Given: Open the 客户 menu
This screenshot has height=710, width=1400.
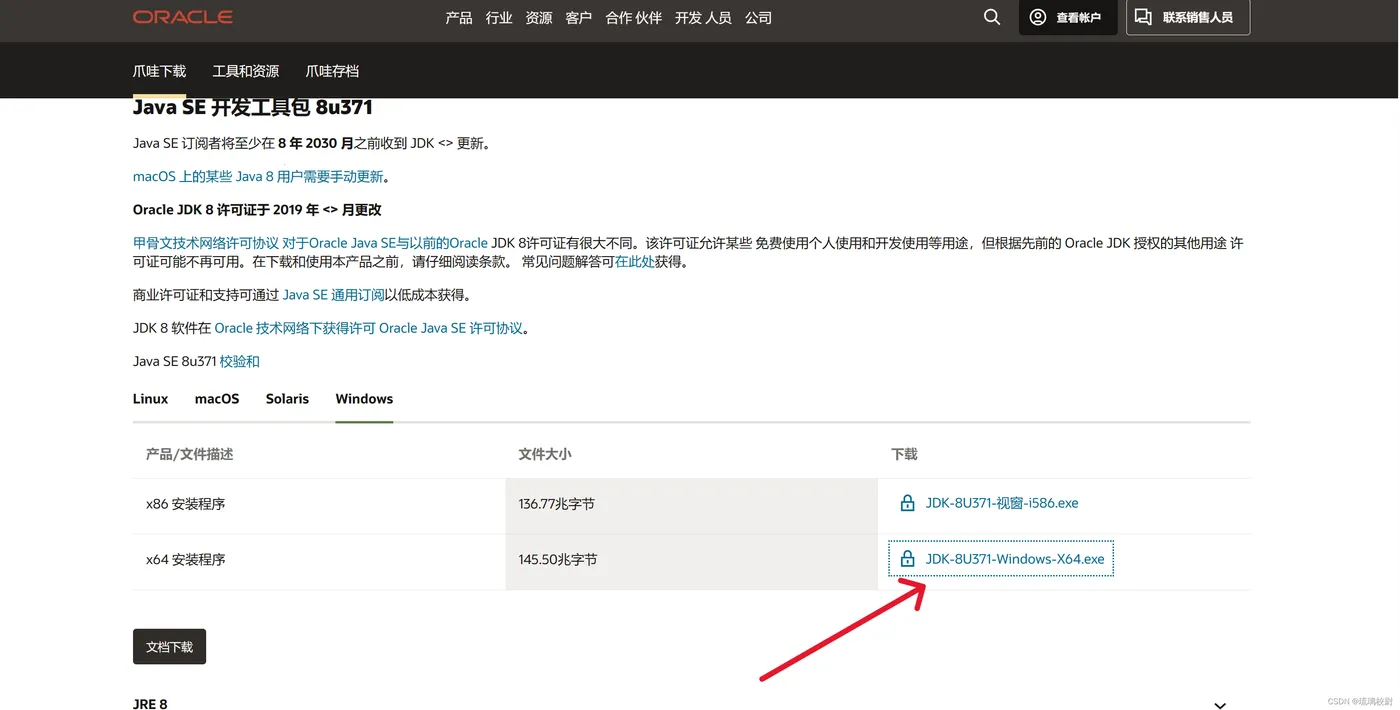Looking at the screenshot, I should tap(579, 18).
